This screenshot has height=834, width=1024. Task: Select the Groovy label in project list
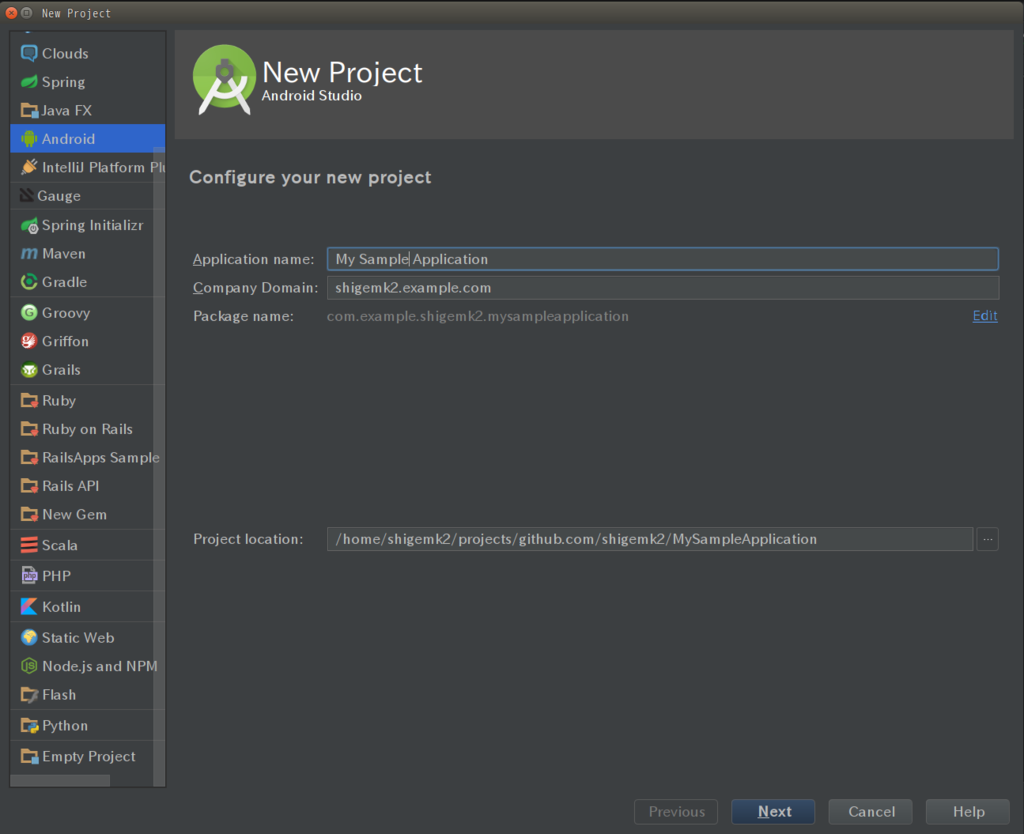[x=66, y=313]
